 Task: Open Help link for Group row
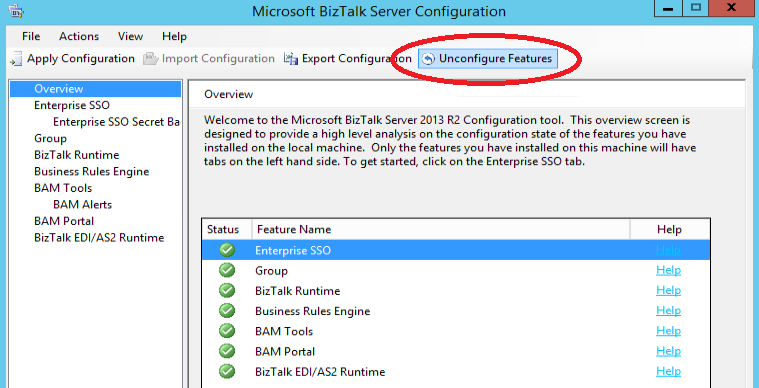(668, 270)
